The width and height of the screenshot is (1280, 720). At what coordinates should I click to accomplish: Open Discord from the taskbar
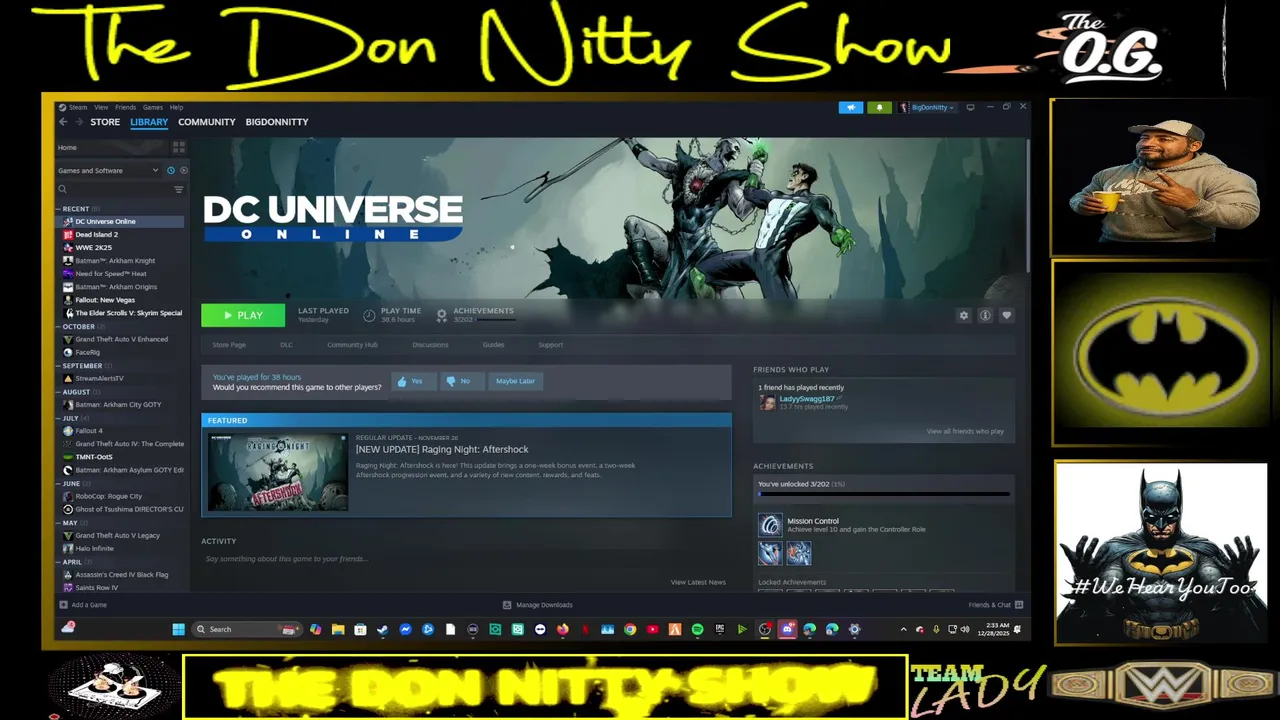787,629
